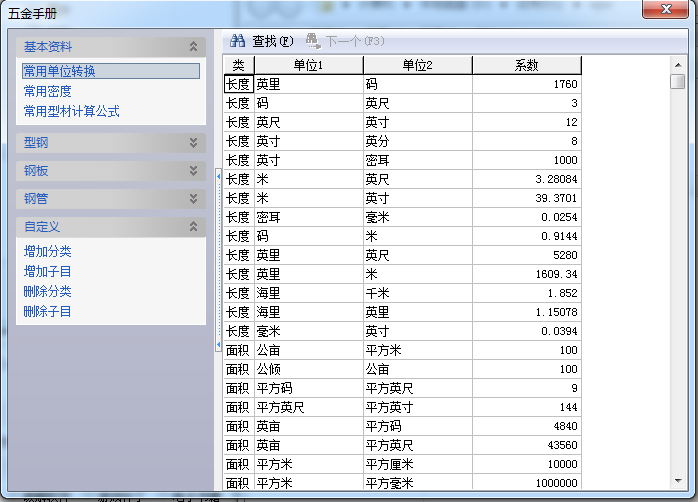The width and height of the screenshot is (698, 502).
Task: Click 单位2 cell 平方厘米
Action: pos(418,464)
